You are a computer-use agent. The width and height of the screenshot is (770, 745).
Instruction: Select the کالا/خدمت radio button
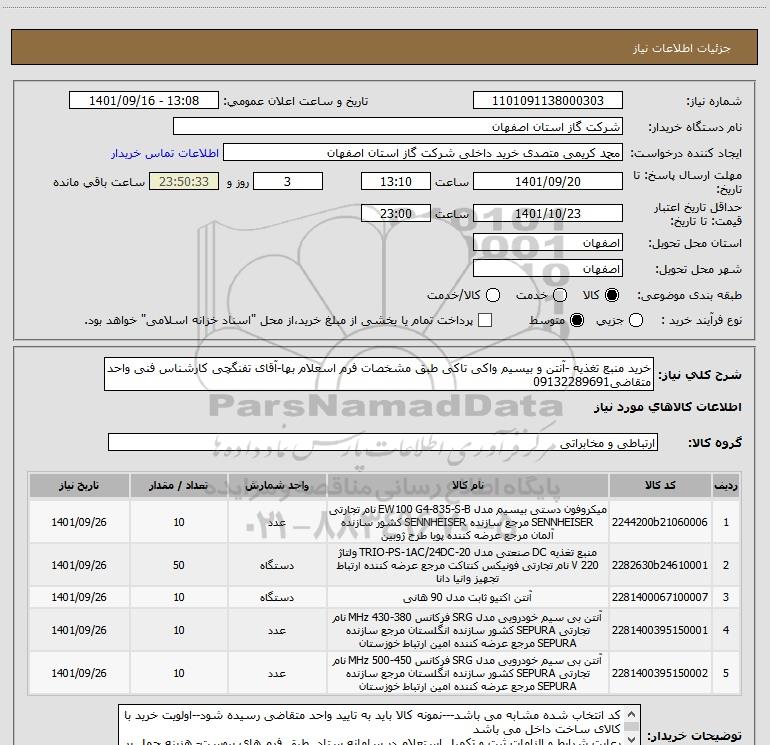(493, 295)
